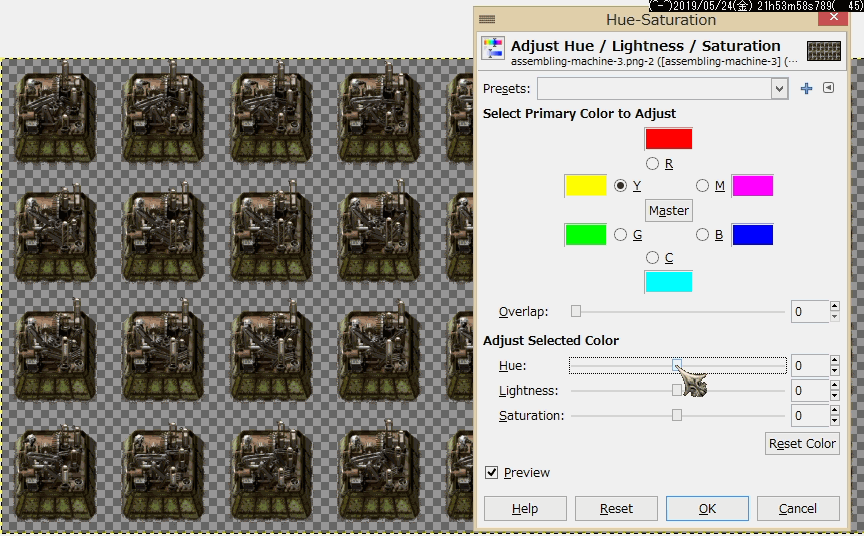Increase Hue with up stepper arrow
The width and height of the screenshot is (864, 536).
click(835, 360)
